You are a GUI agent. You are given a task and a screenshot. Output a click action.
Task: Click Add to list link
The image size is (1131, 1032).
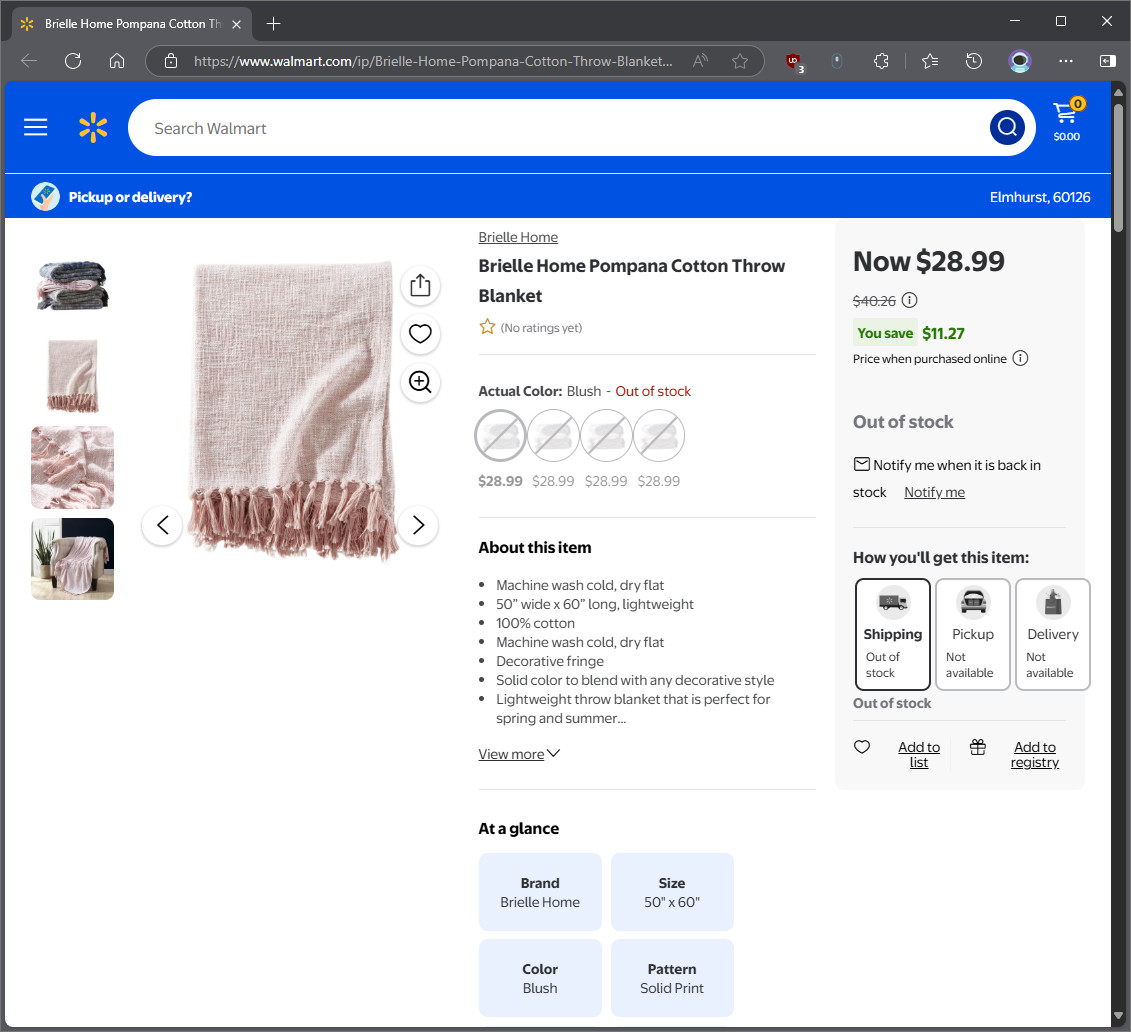point(919,754)
